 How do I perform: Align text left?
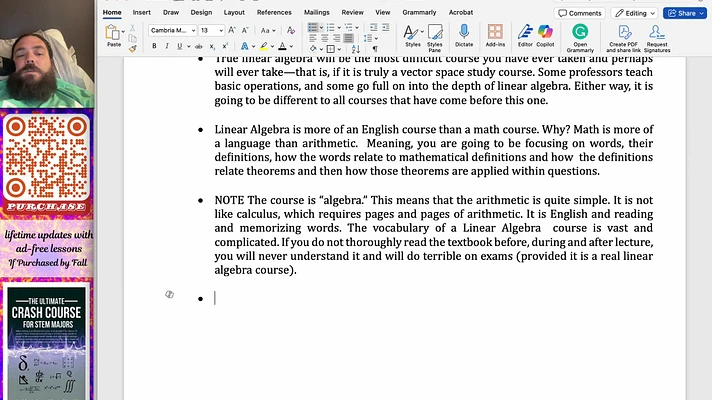(313, 38)
